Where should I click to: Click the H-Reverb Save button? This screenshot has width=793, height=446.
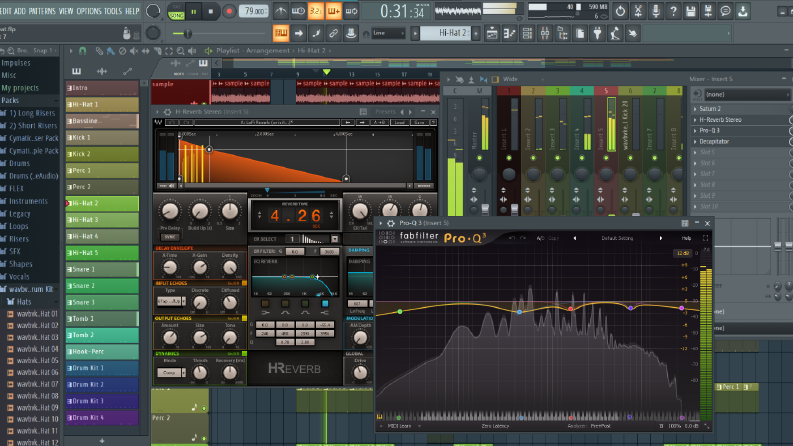pyautogui.click(x=419, y=122)
